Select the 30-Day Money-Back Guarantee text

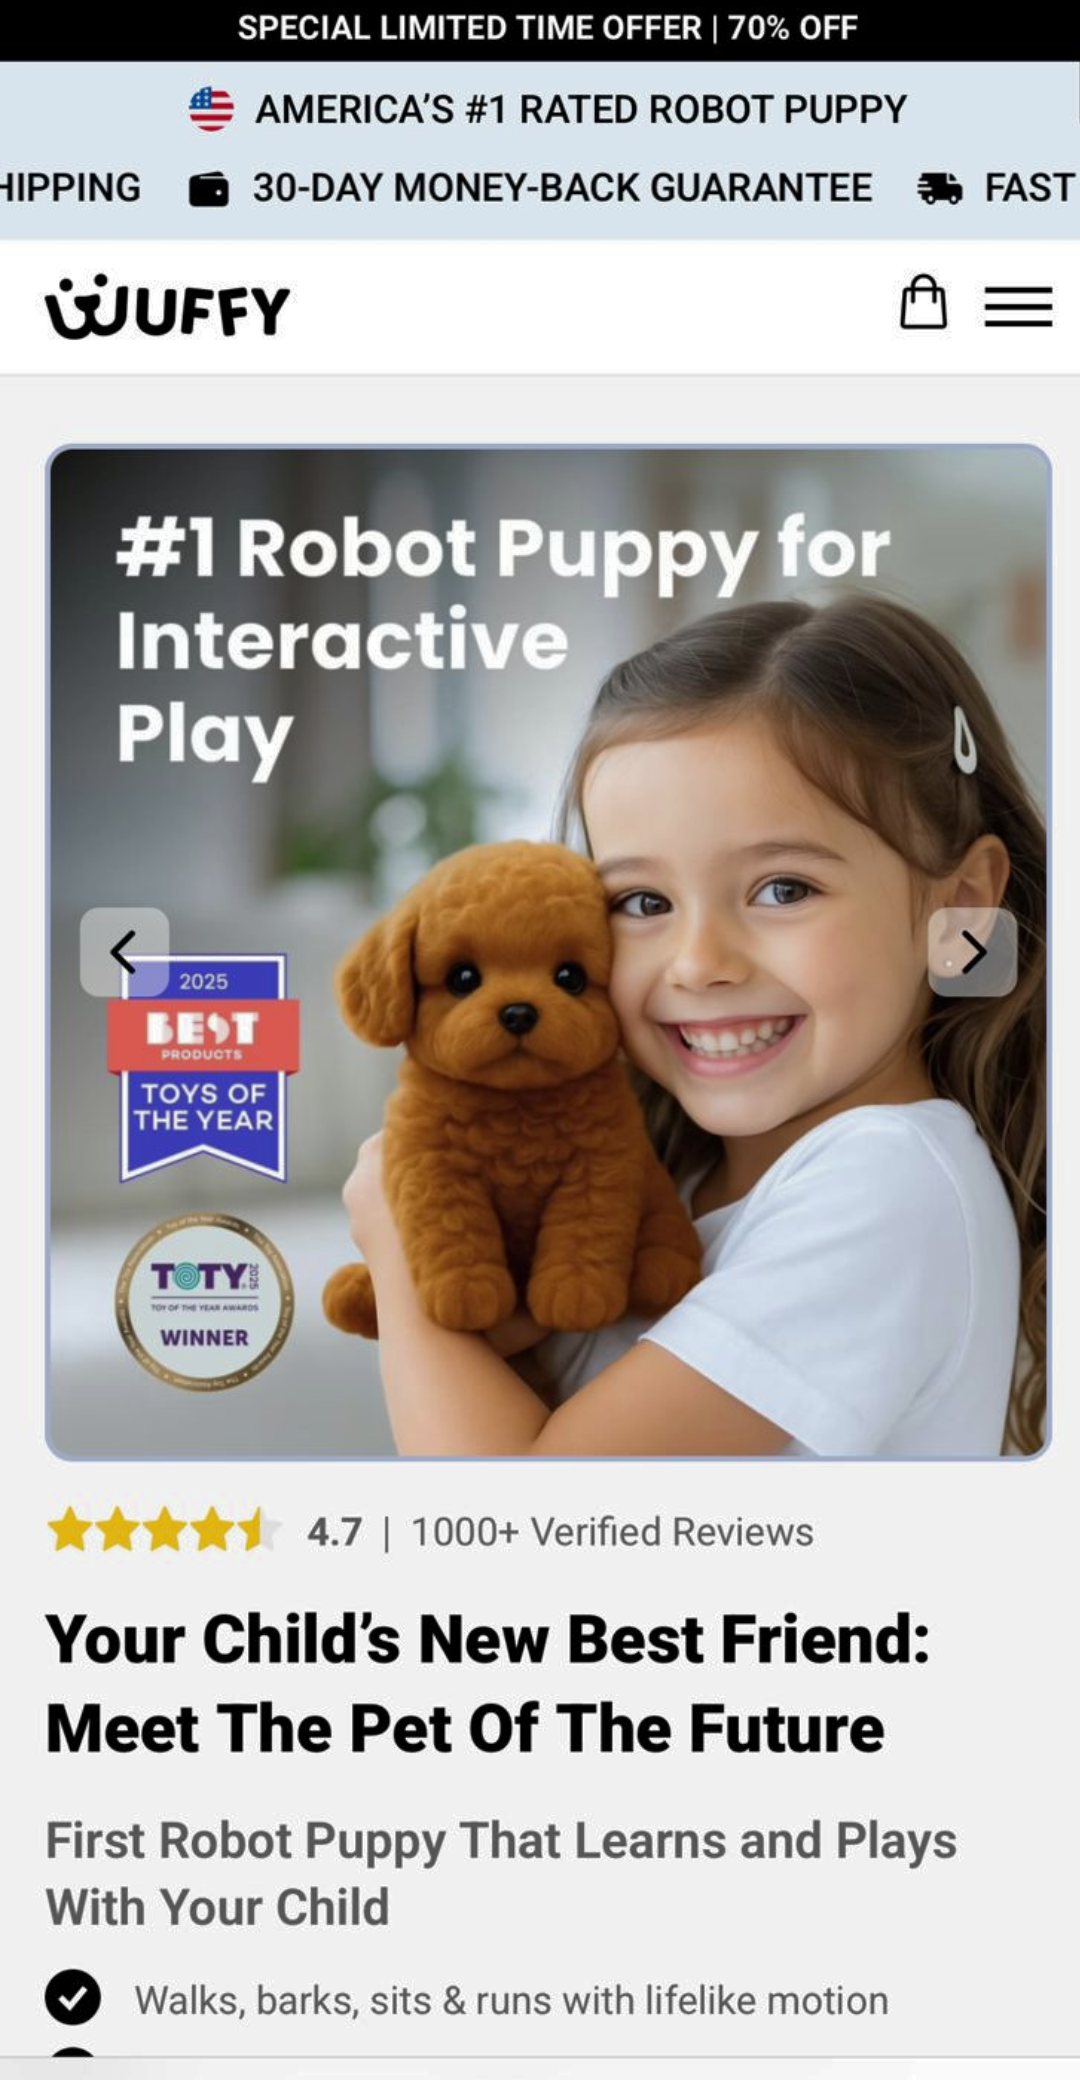(562, 188)
